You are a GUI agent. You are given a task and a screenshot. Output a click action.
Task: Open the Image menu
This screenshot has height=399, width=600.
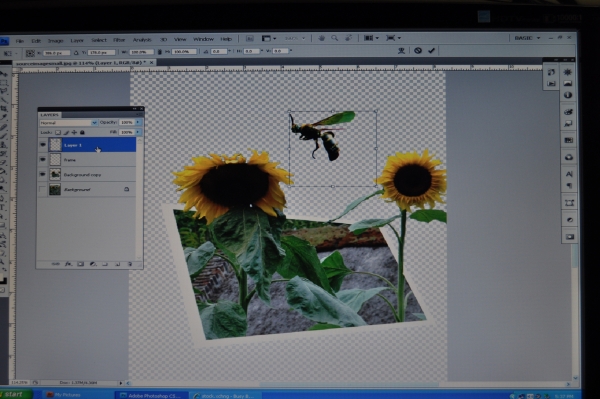pos(55,41)
